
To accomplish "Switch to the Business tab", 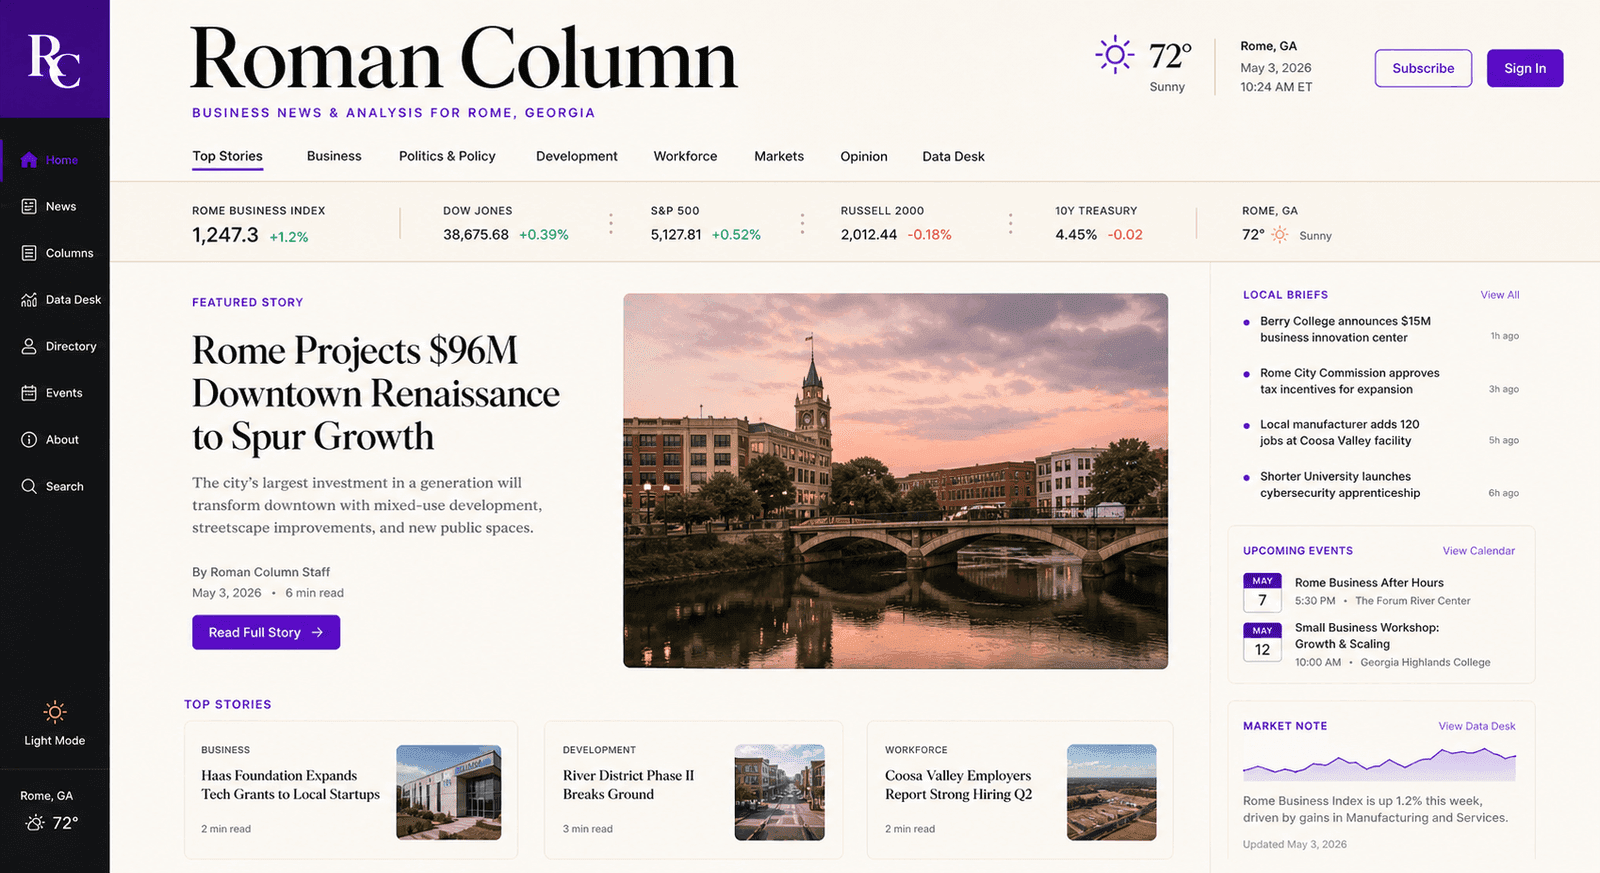I will [x=334, y=156].
